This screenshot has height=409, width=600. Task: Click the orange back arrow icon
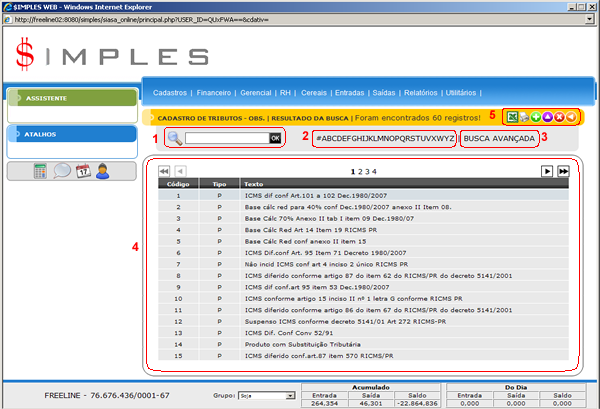tap(570, 117)
